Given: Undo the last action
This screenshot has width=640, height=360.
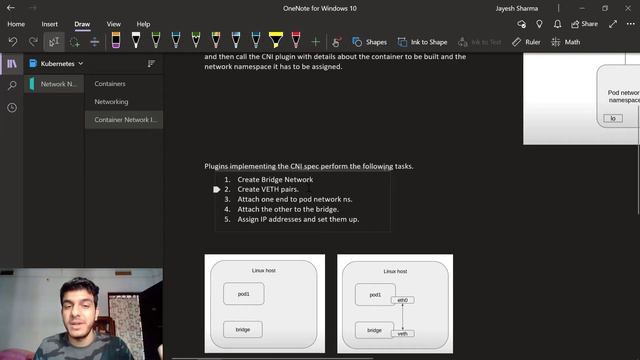Looking at the screenshot, I should (x=13, y=42).
